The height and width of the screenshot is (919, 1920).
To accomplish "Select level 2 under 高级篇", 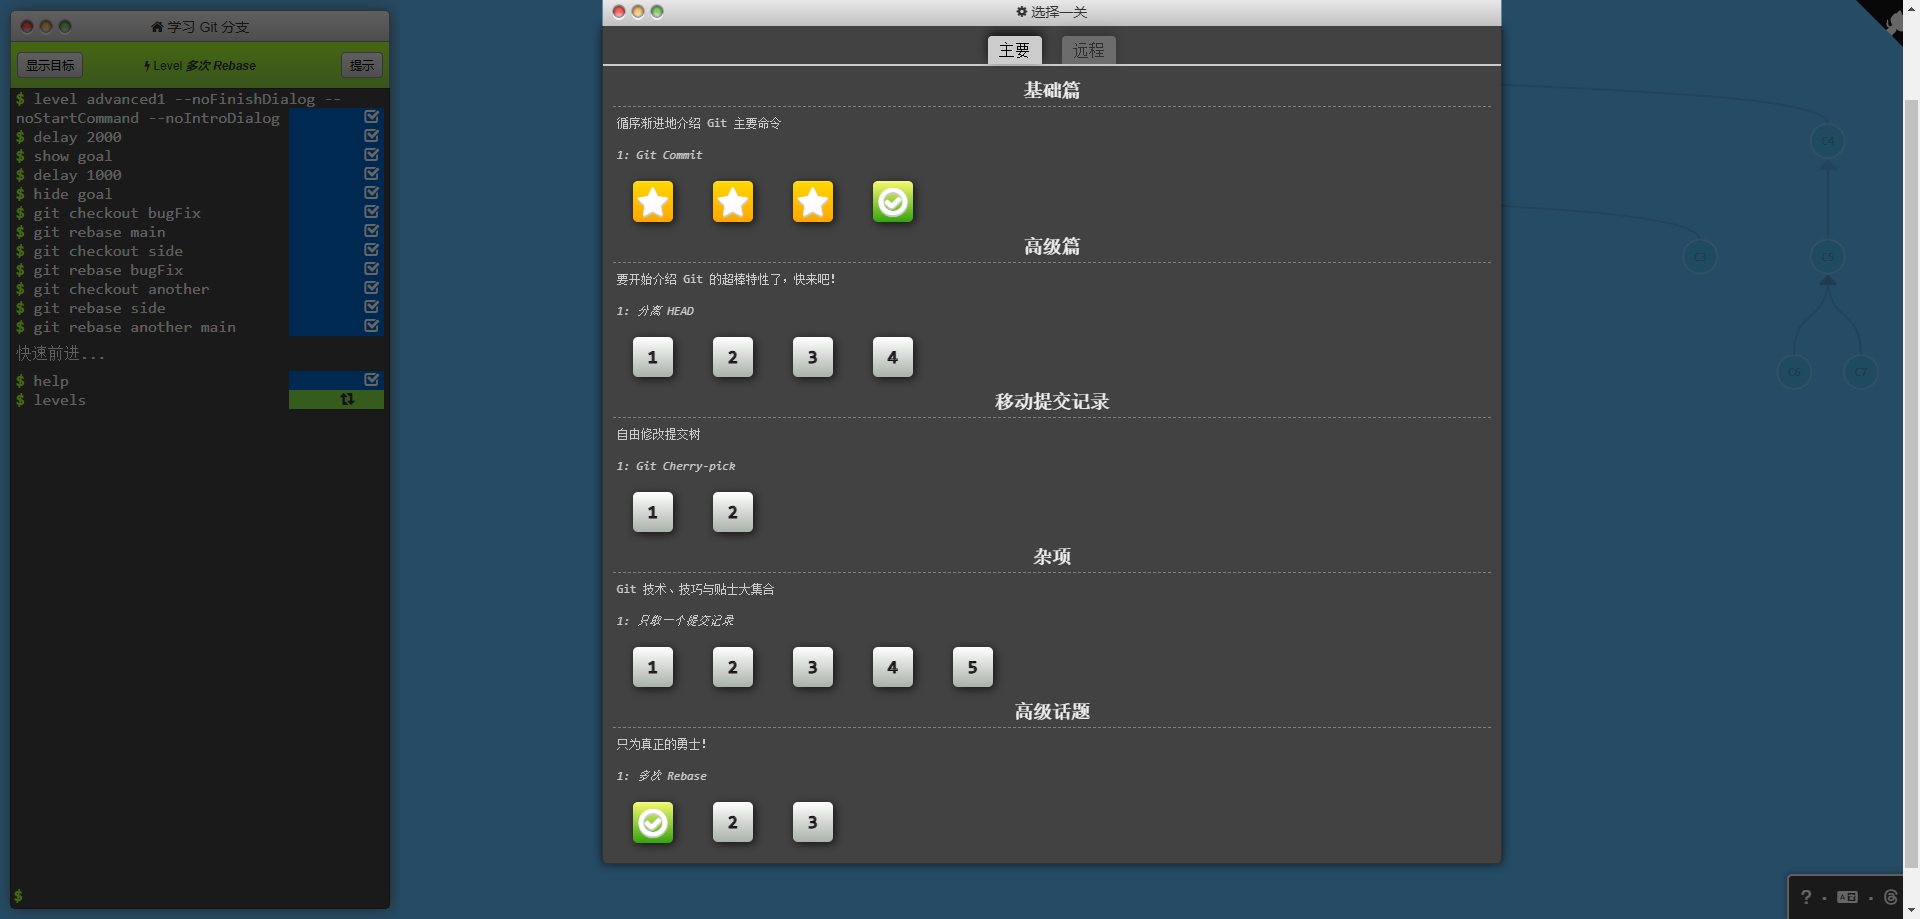I will coord(733,357).
